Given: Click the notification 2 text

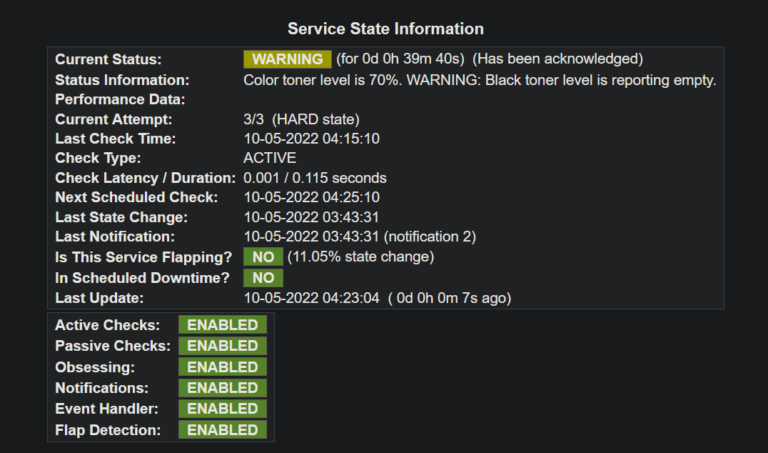Looking at the screenshot, I should (x=430, y=237).
